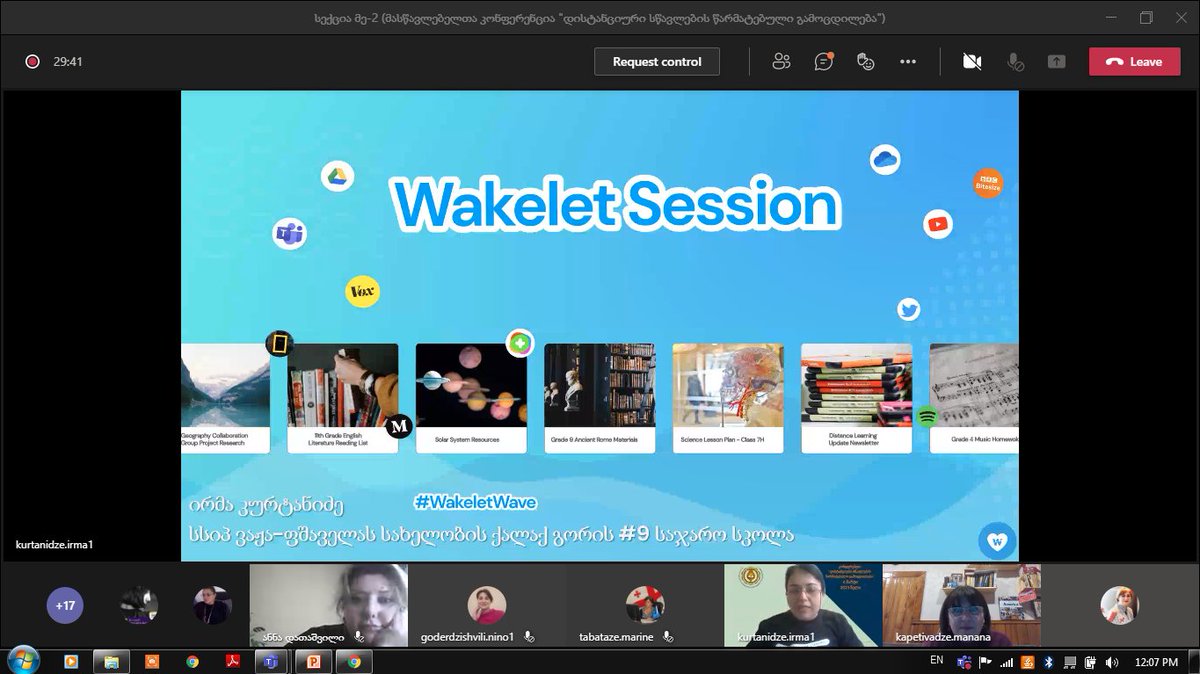The width and height of the screenshot is (1200, 674).
Task: Click the Bluetooth tray icon
Action: click(1049, 661)
